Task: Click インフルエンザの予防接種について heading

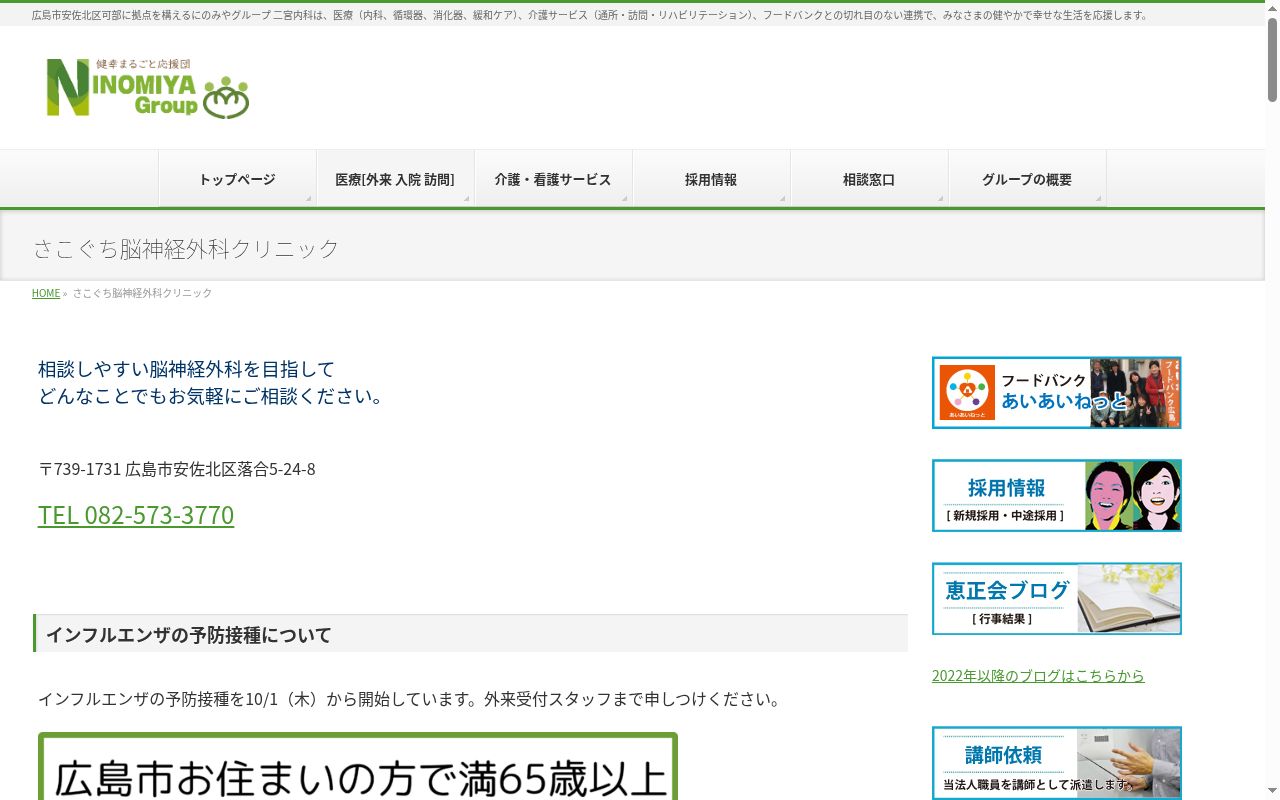Action: (471, 634)
